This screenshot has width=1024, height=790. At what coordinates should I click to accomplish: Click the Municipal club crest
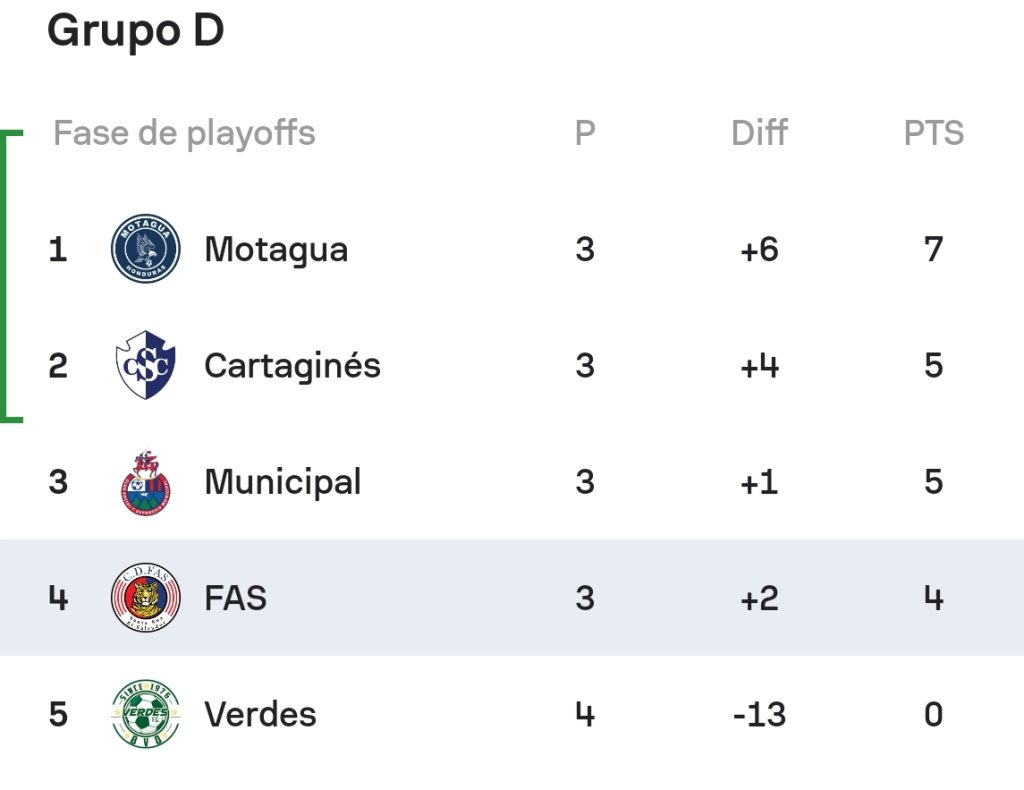click(x=146, y=482)
